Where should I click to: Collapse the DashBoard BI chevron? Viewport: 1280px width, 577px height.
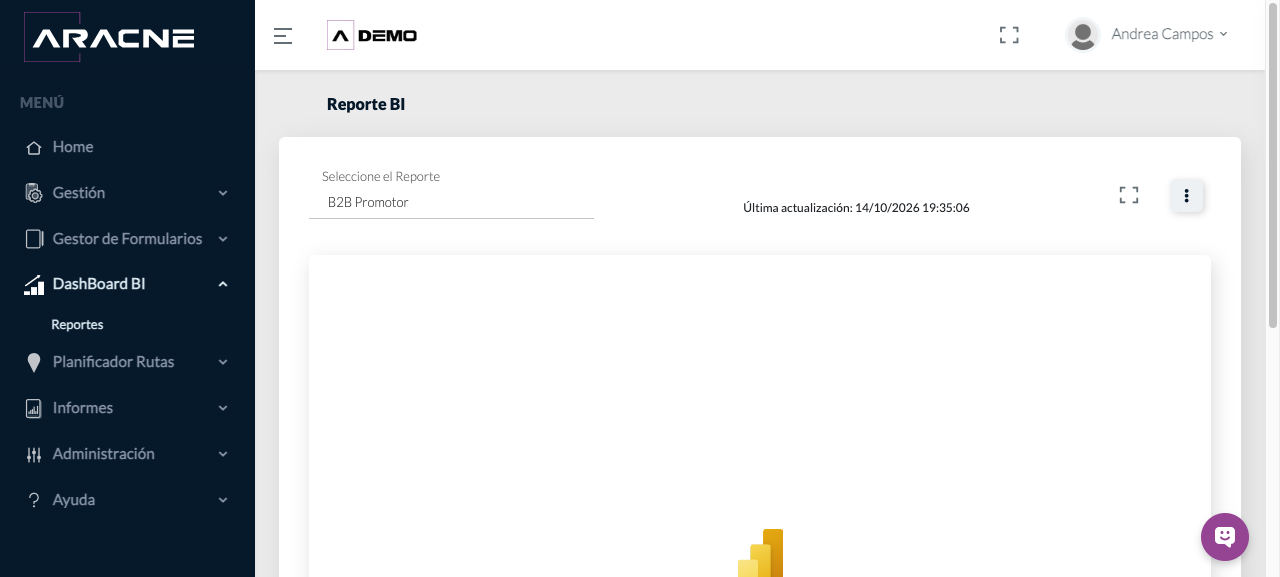[223, 284]
